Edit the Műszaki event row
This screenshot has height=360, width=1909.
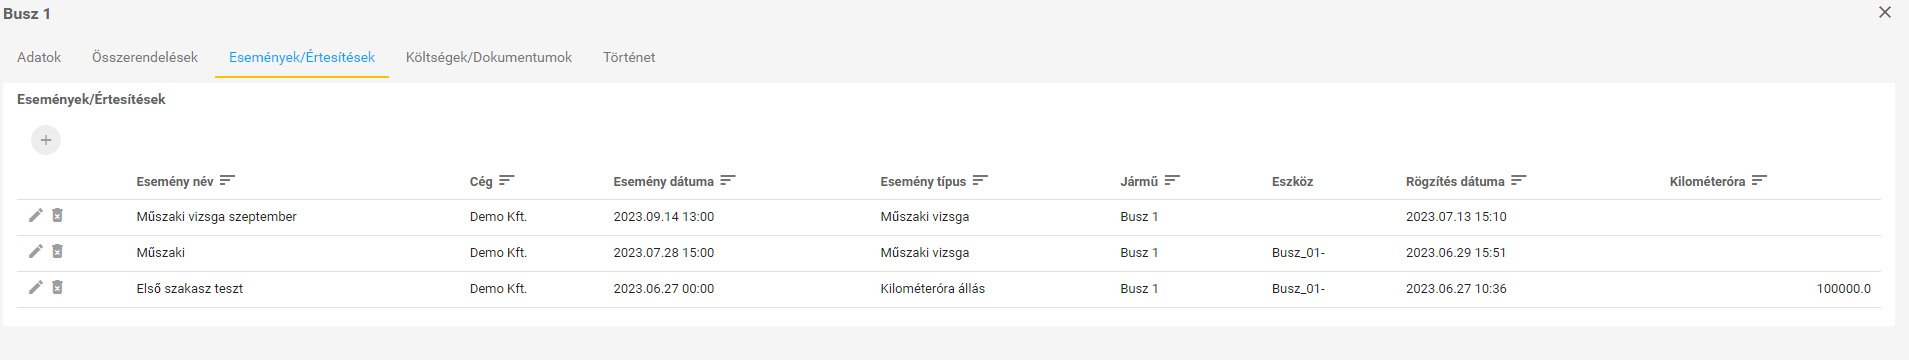point(36,252)
